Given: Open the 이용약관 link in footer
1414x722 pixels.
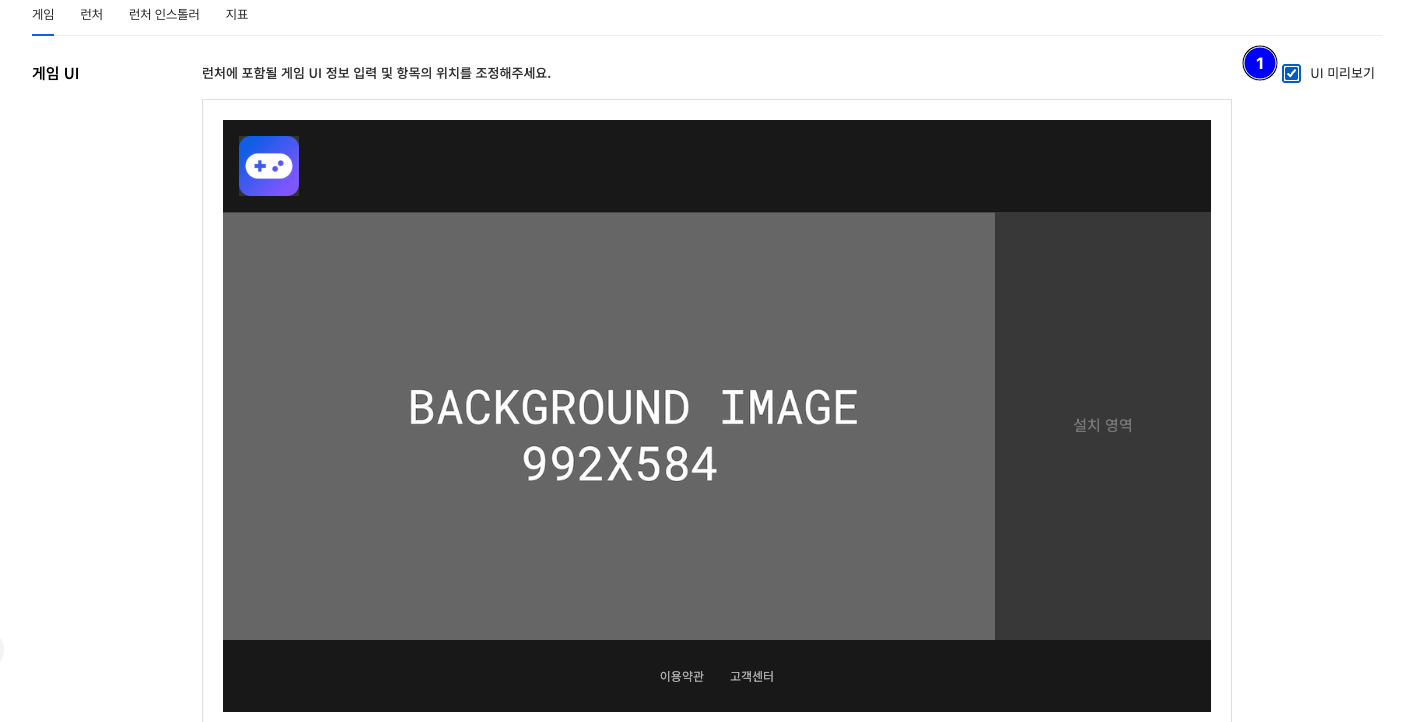Looking at the screenshot, I should [681, 676].
